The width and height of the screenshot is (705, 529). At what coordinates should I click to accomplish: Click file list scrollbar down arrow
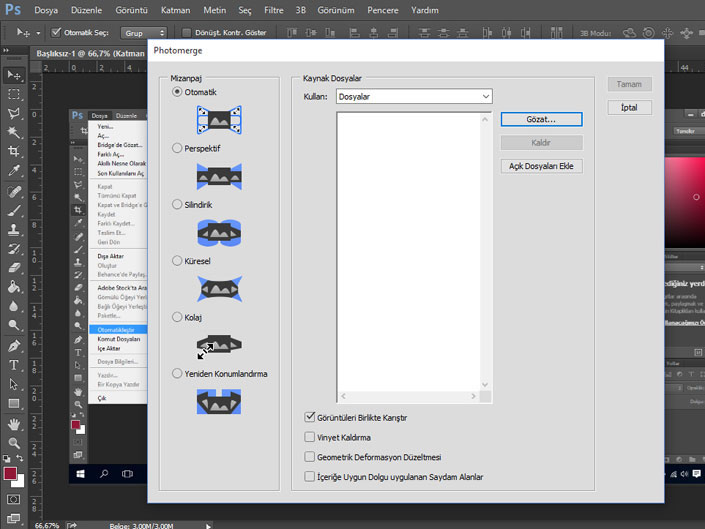[x=485, y=384]
